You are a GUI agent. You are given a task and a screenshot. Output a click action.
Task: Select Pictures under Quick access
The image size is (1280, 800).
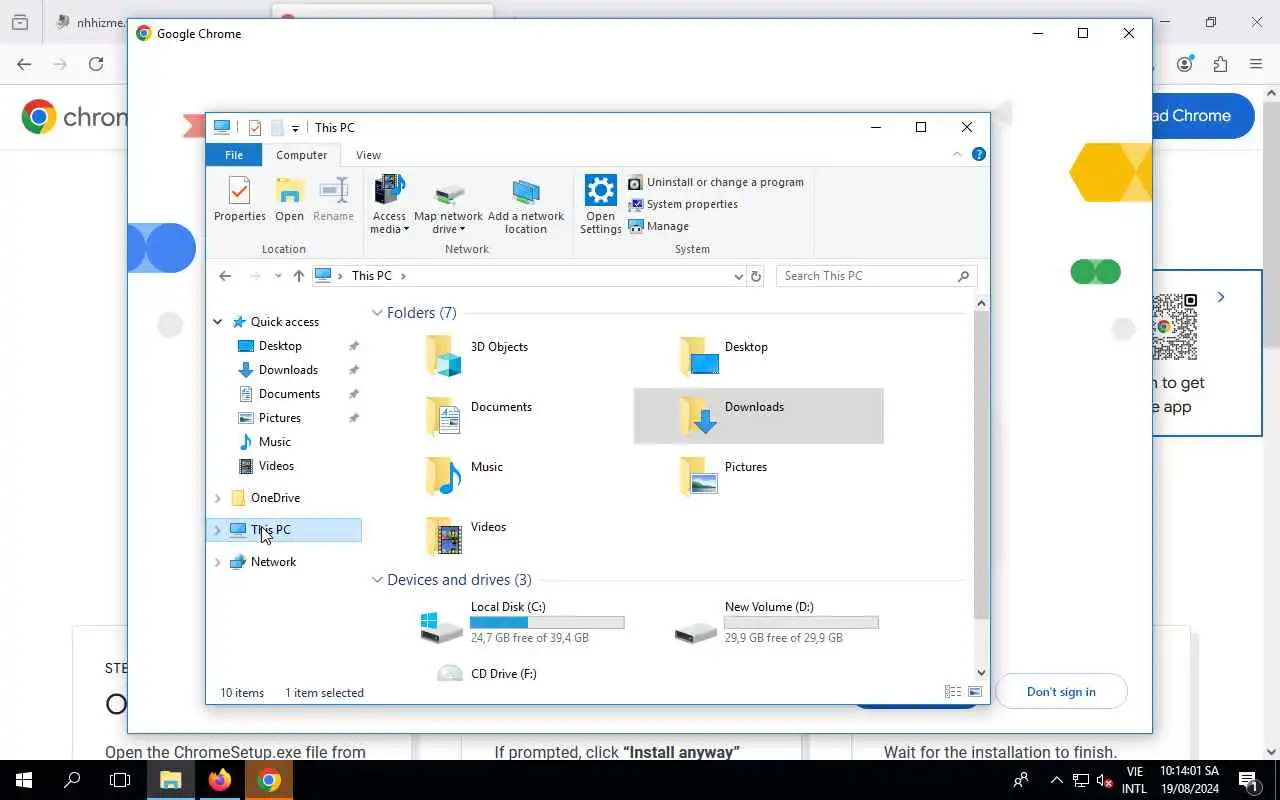pos(280,418)
